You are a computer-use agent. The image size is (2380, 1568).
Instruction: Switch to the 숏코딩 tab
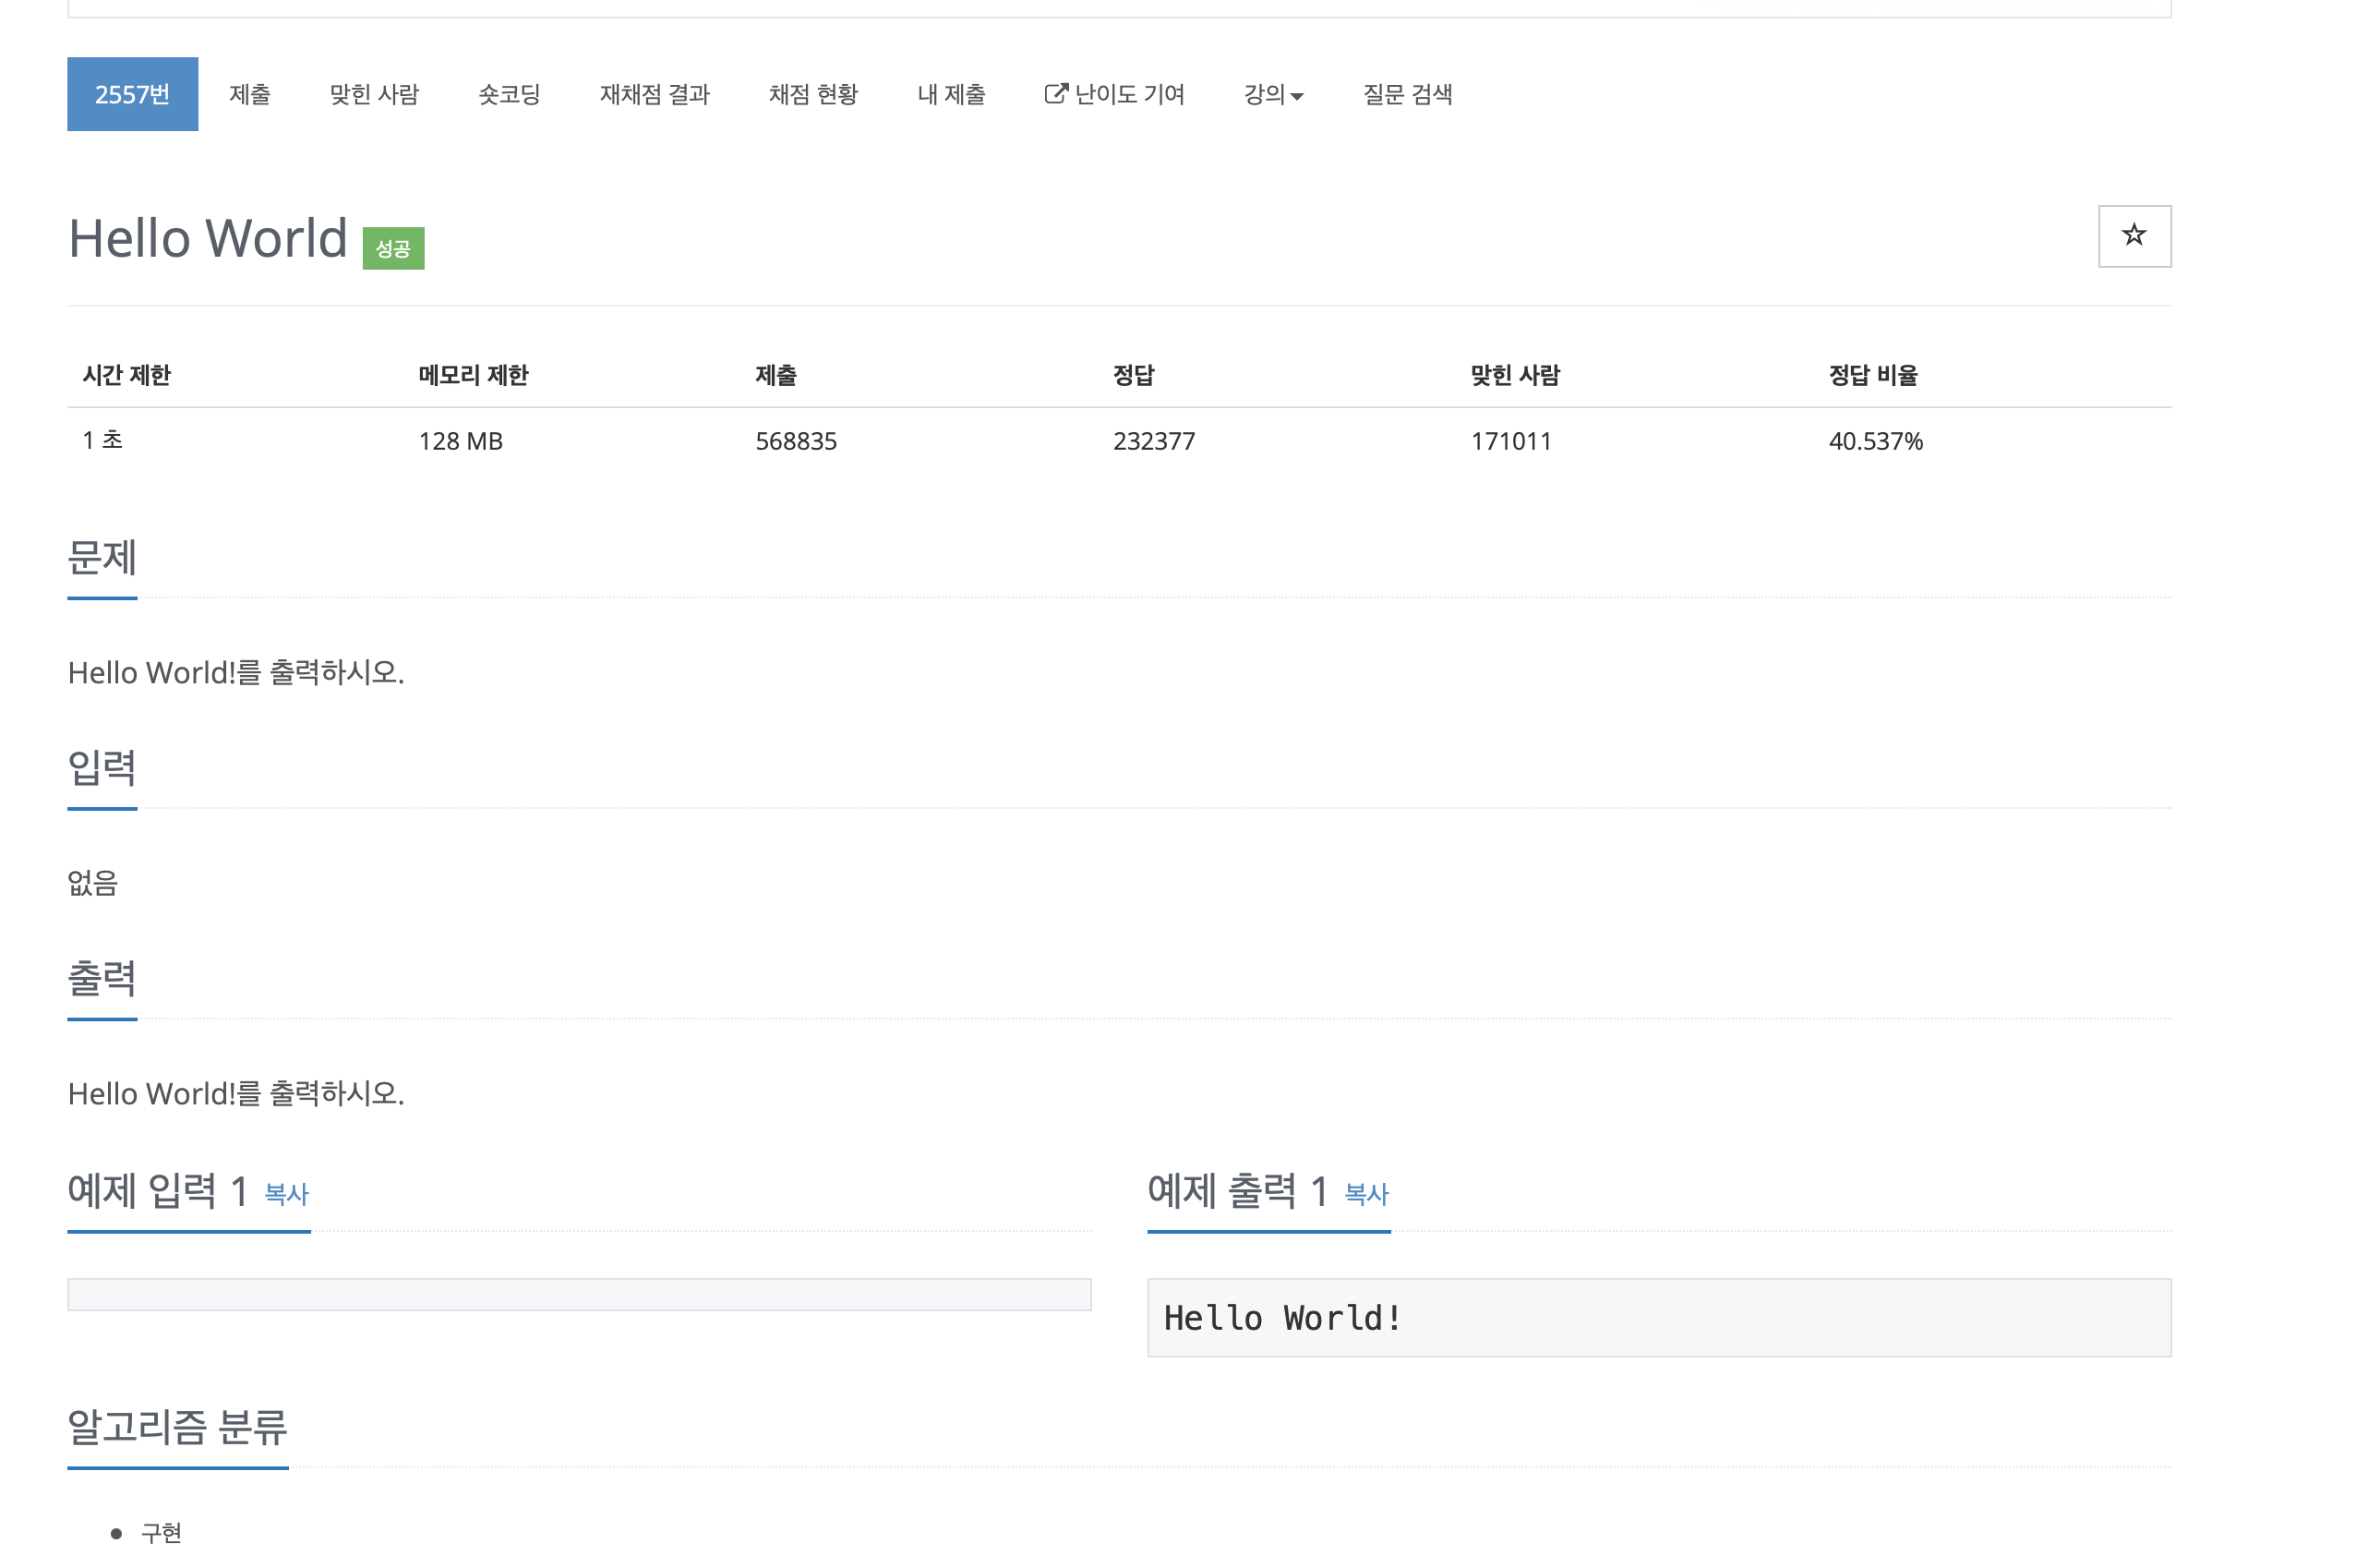509,94
